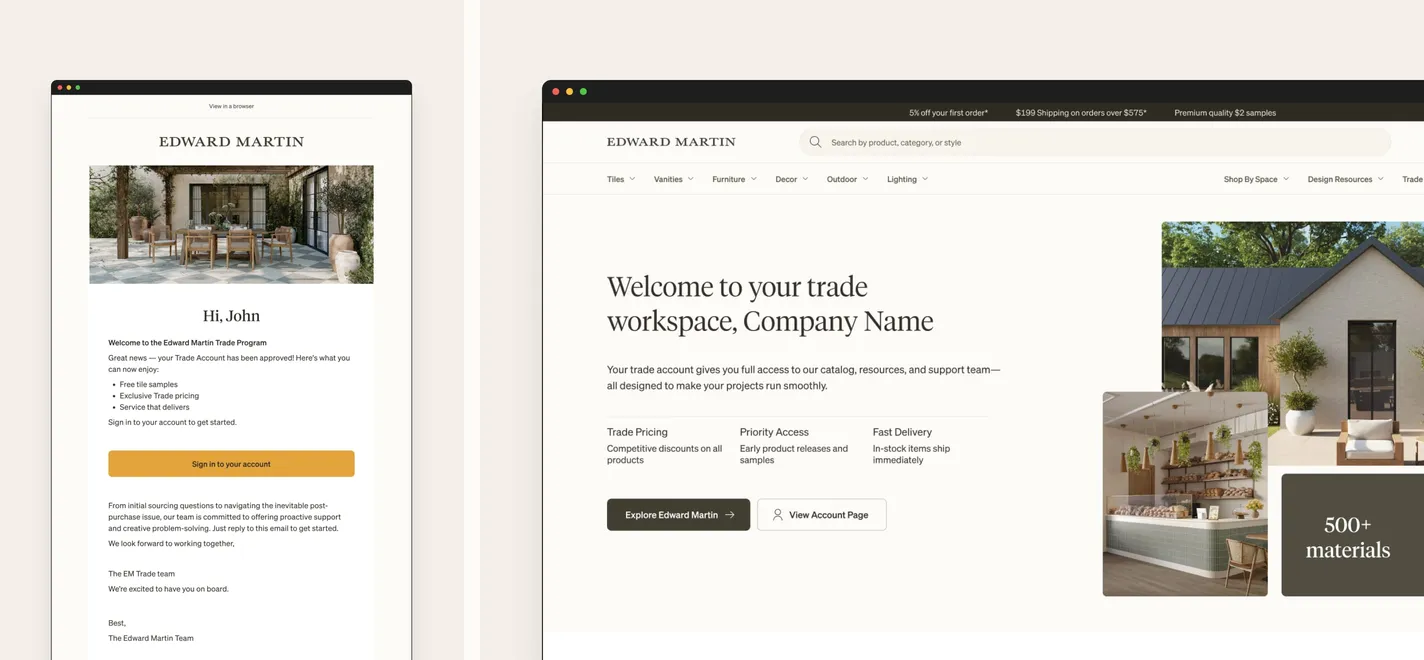Click the search by product input field

pyautogui.click(x=1095, y=142)
